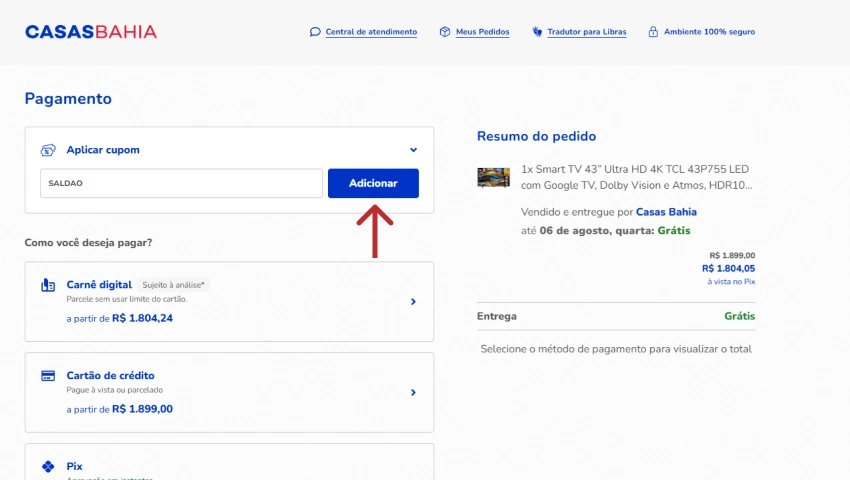The width and height of the screenshot is (850, 480).
Task: Open the Meus Pedidos link
Action: coord(482,31)
